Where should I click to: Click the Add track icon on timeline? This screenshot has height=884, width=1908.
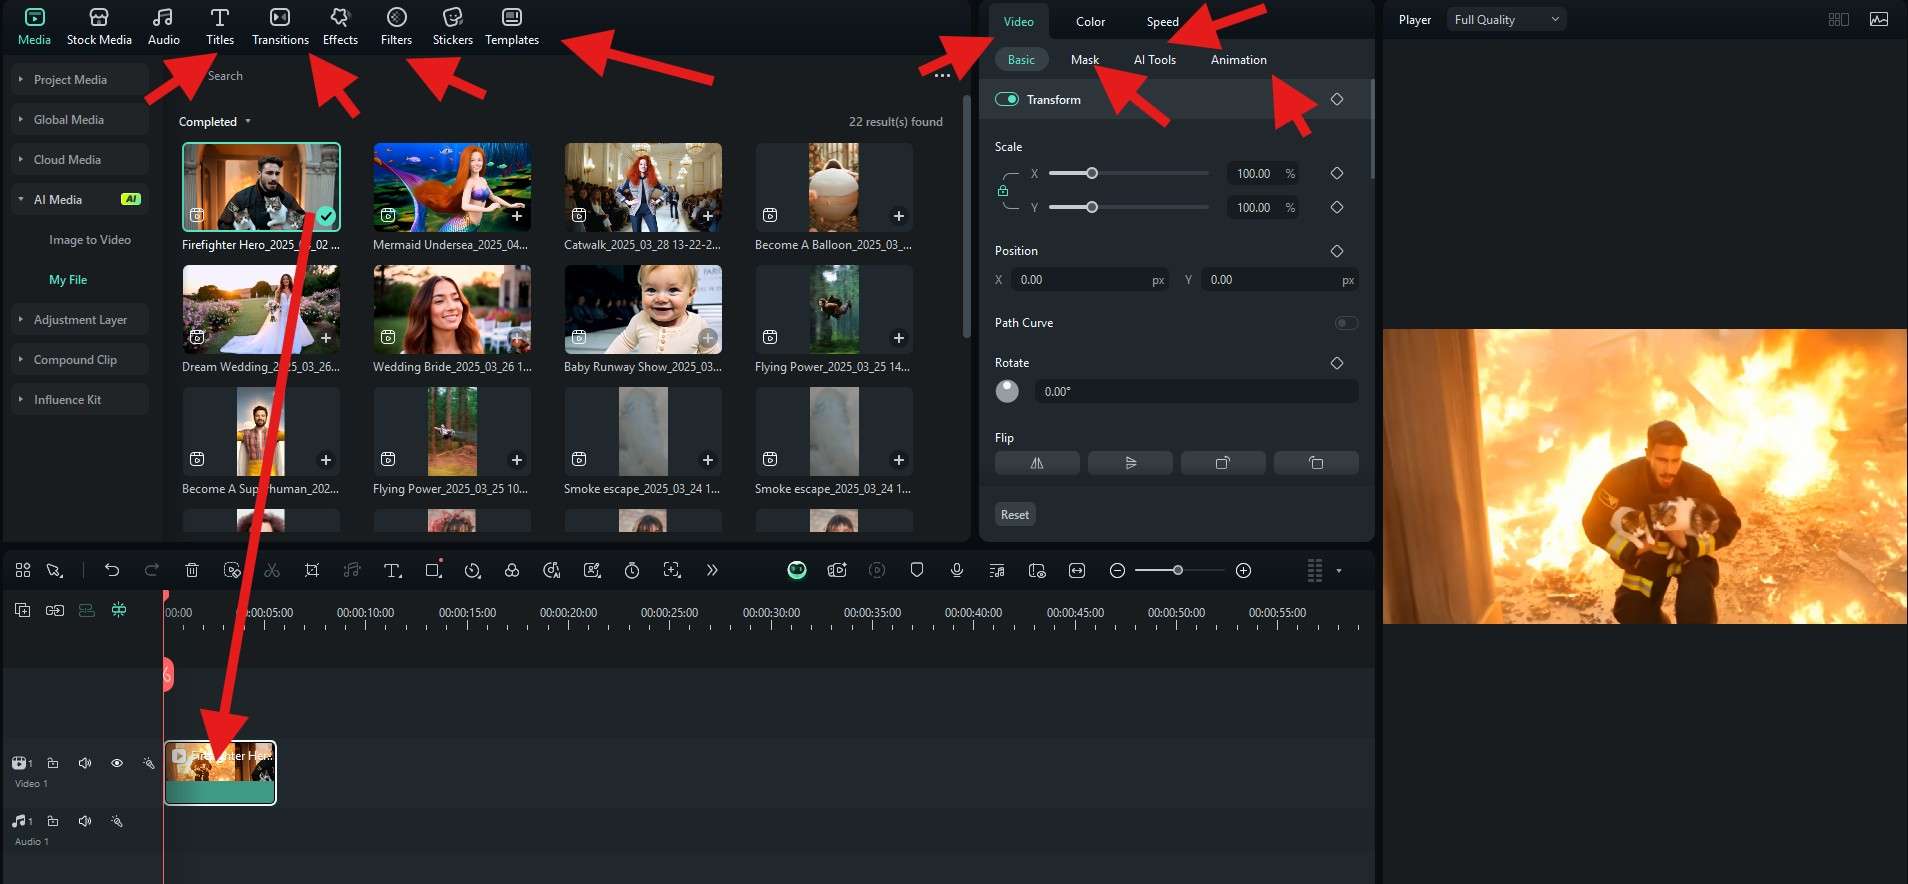23,610
